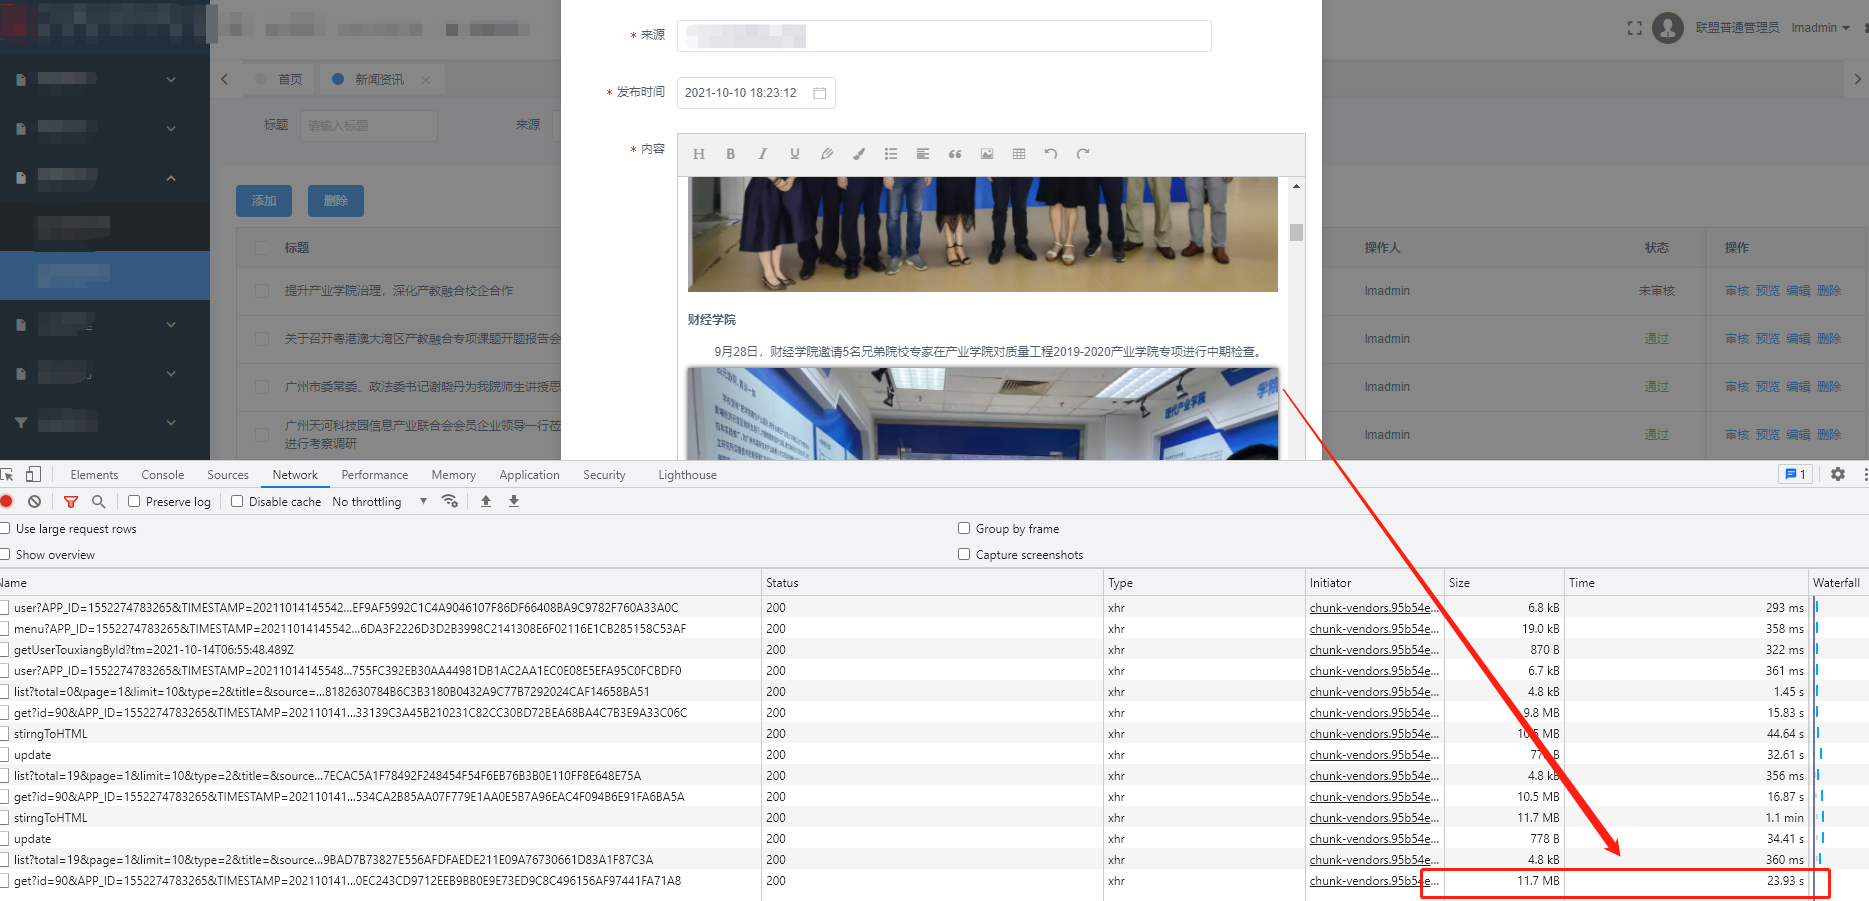Click the 添加 button
Image resolution: width=1869 pixels, height=901 pixels.
[x=263, y=200]
